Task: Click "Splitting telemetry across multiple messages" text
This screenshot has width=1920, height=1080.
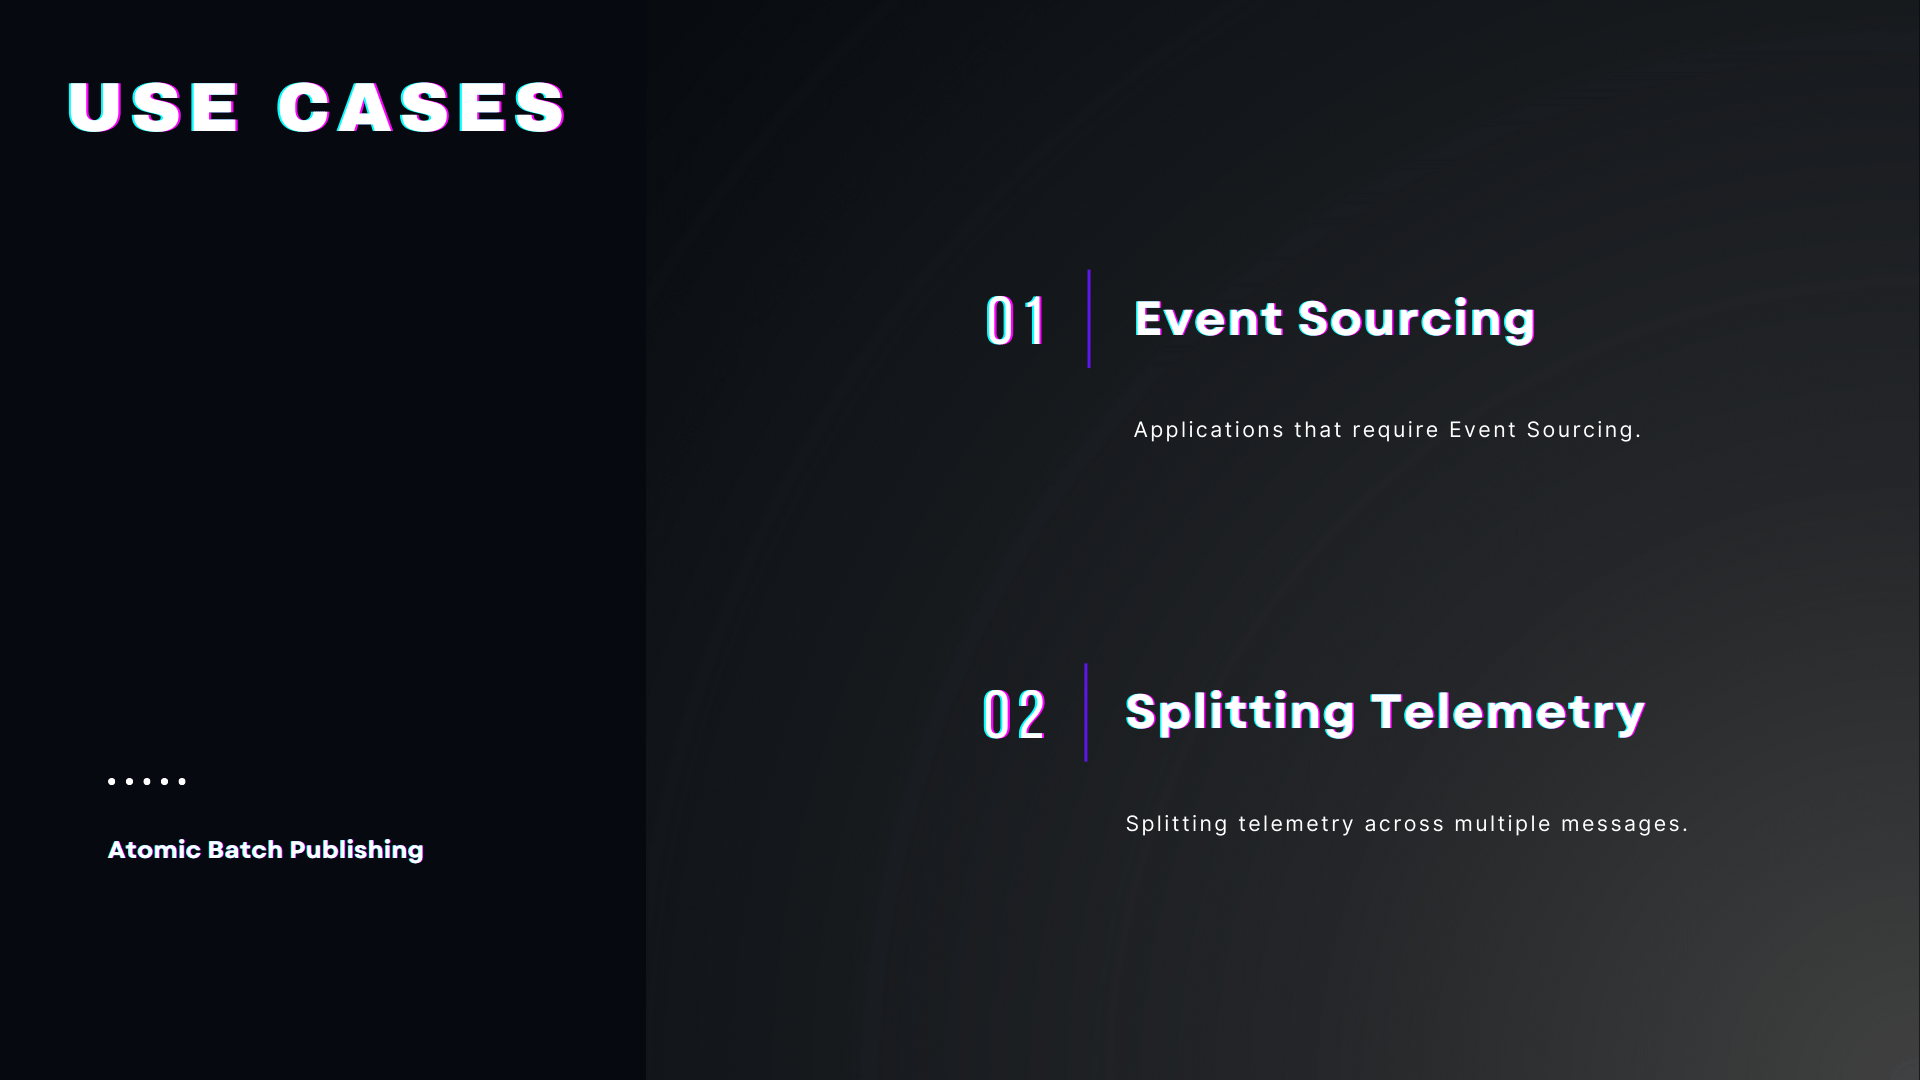Action: coord(1406,824)
